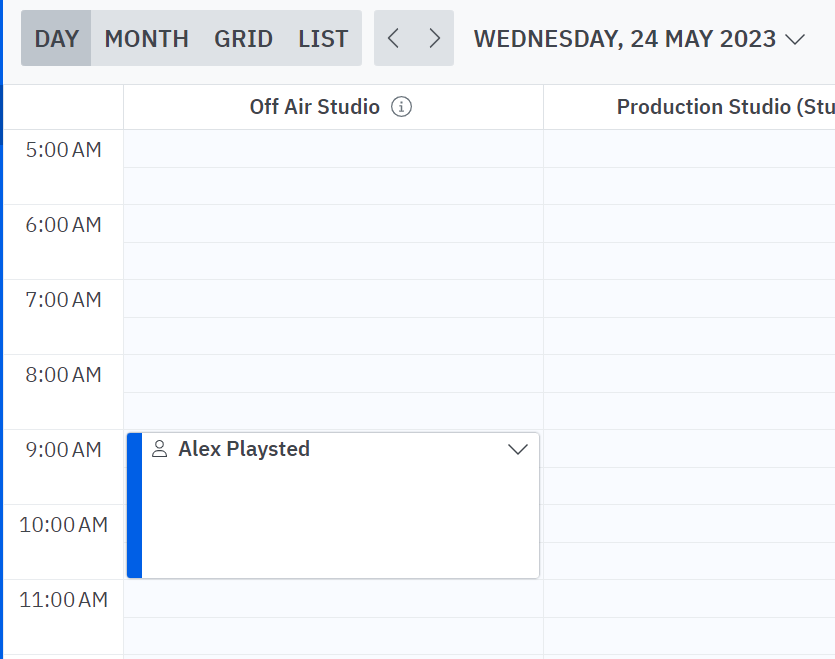Go to the next day arrow
The width and height of the screenshot is (835, 659).
pos(434,39)
